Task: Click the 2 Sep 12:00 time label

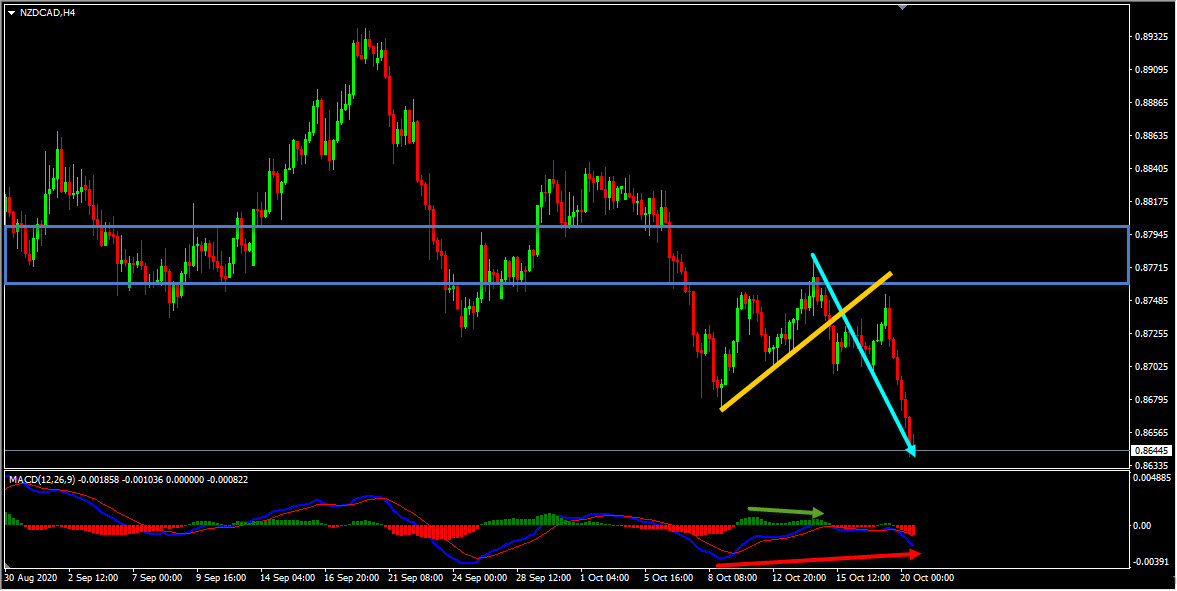Action: pyautogui.click(x=93, y=579)
